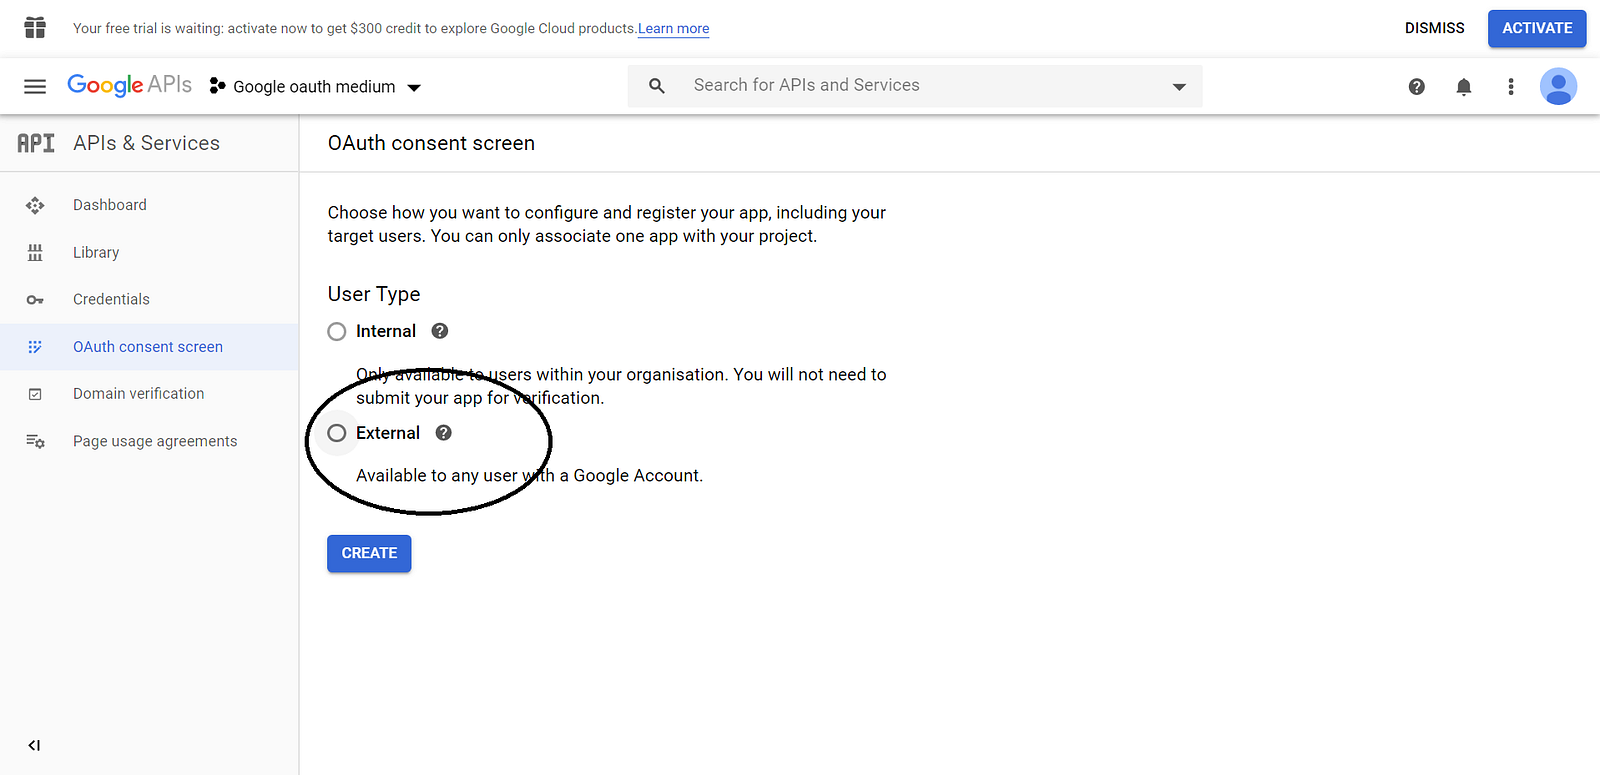This screenshot has width=1600, height=775.
Task: Open the three-dot more options menu
Action: click(x=1511, y=87)
